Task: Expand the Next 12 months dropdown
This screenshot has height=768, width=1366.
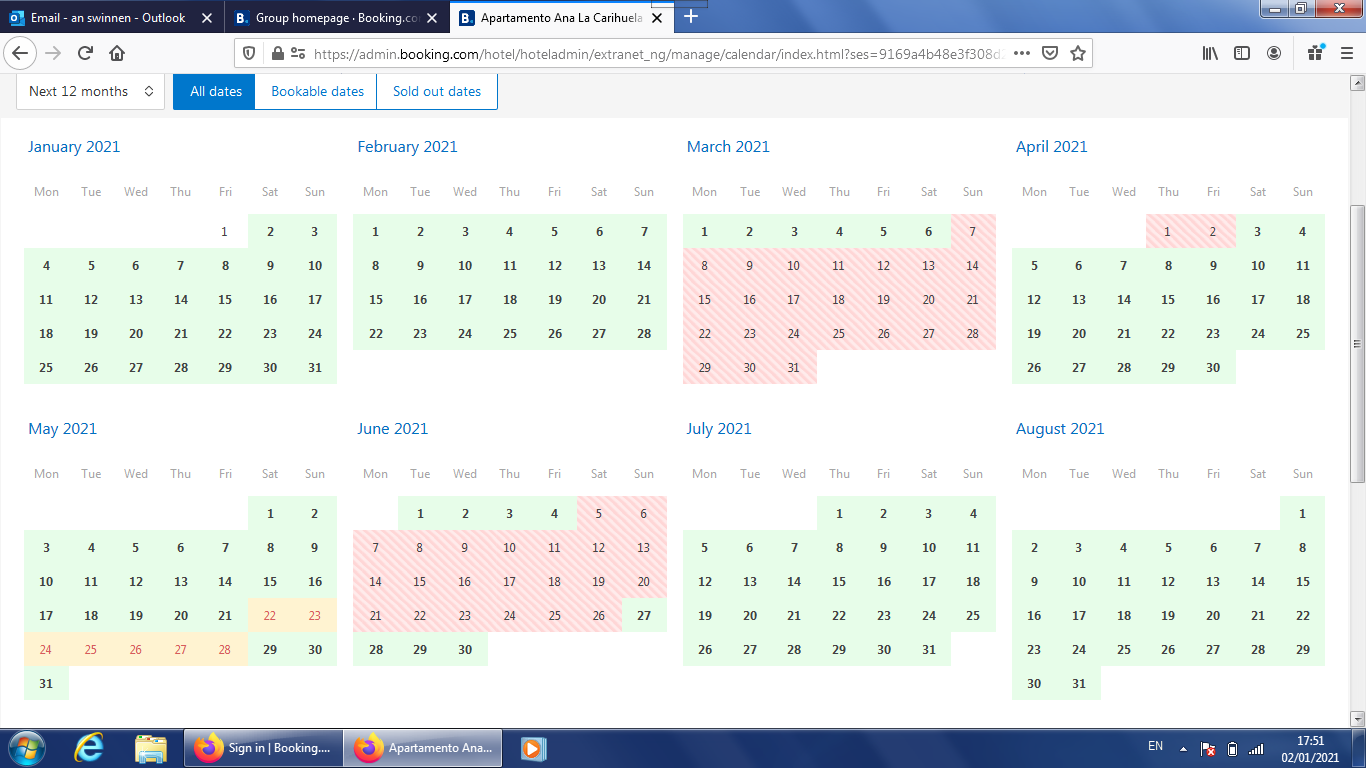Action: point(90,91)
